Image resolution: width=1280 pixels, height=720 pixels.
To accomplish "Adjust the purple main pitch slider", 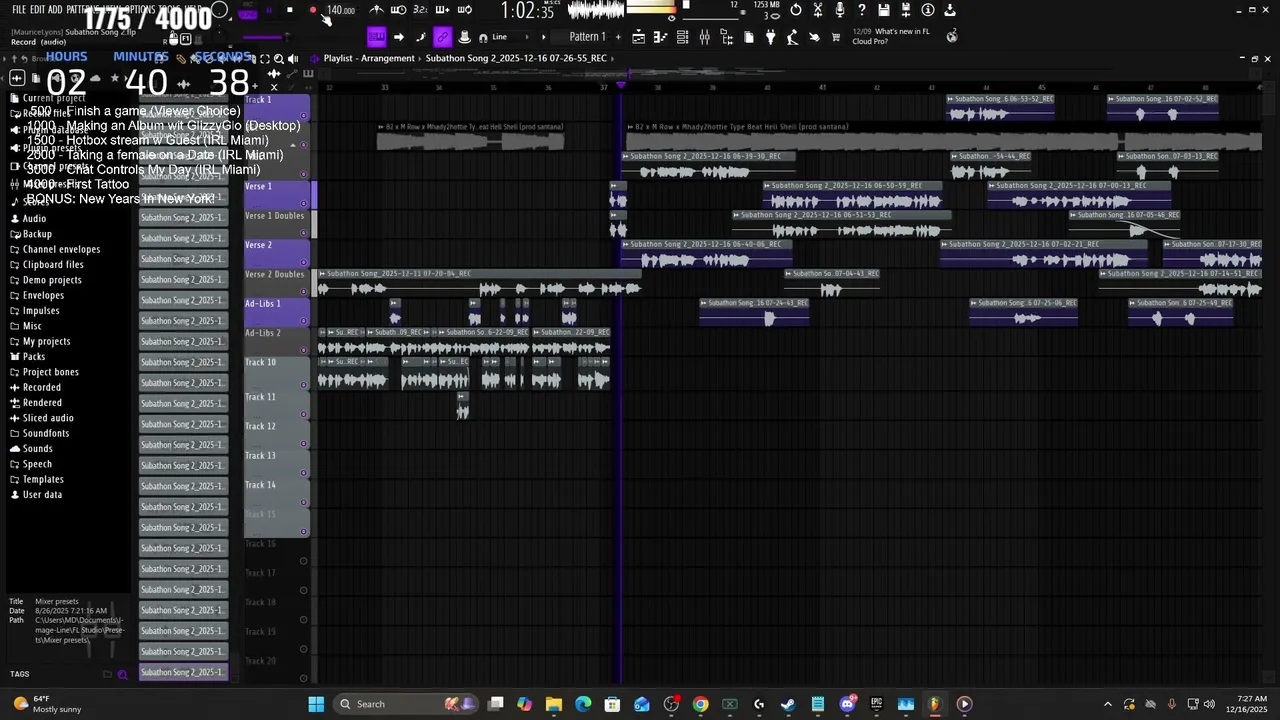I will 265,37.
